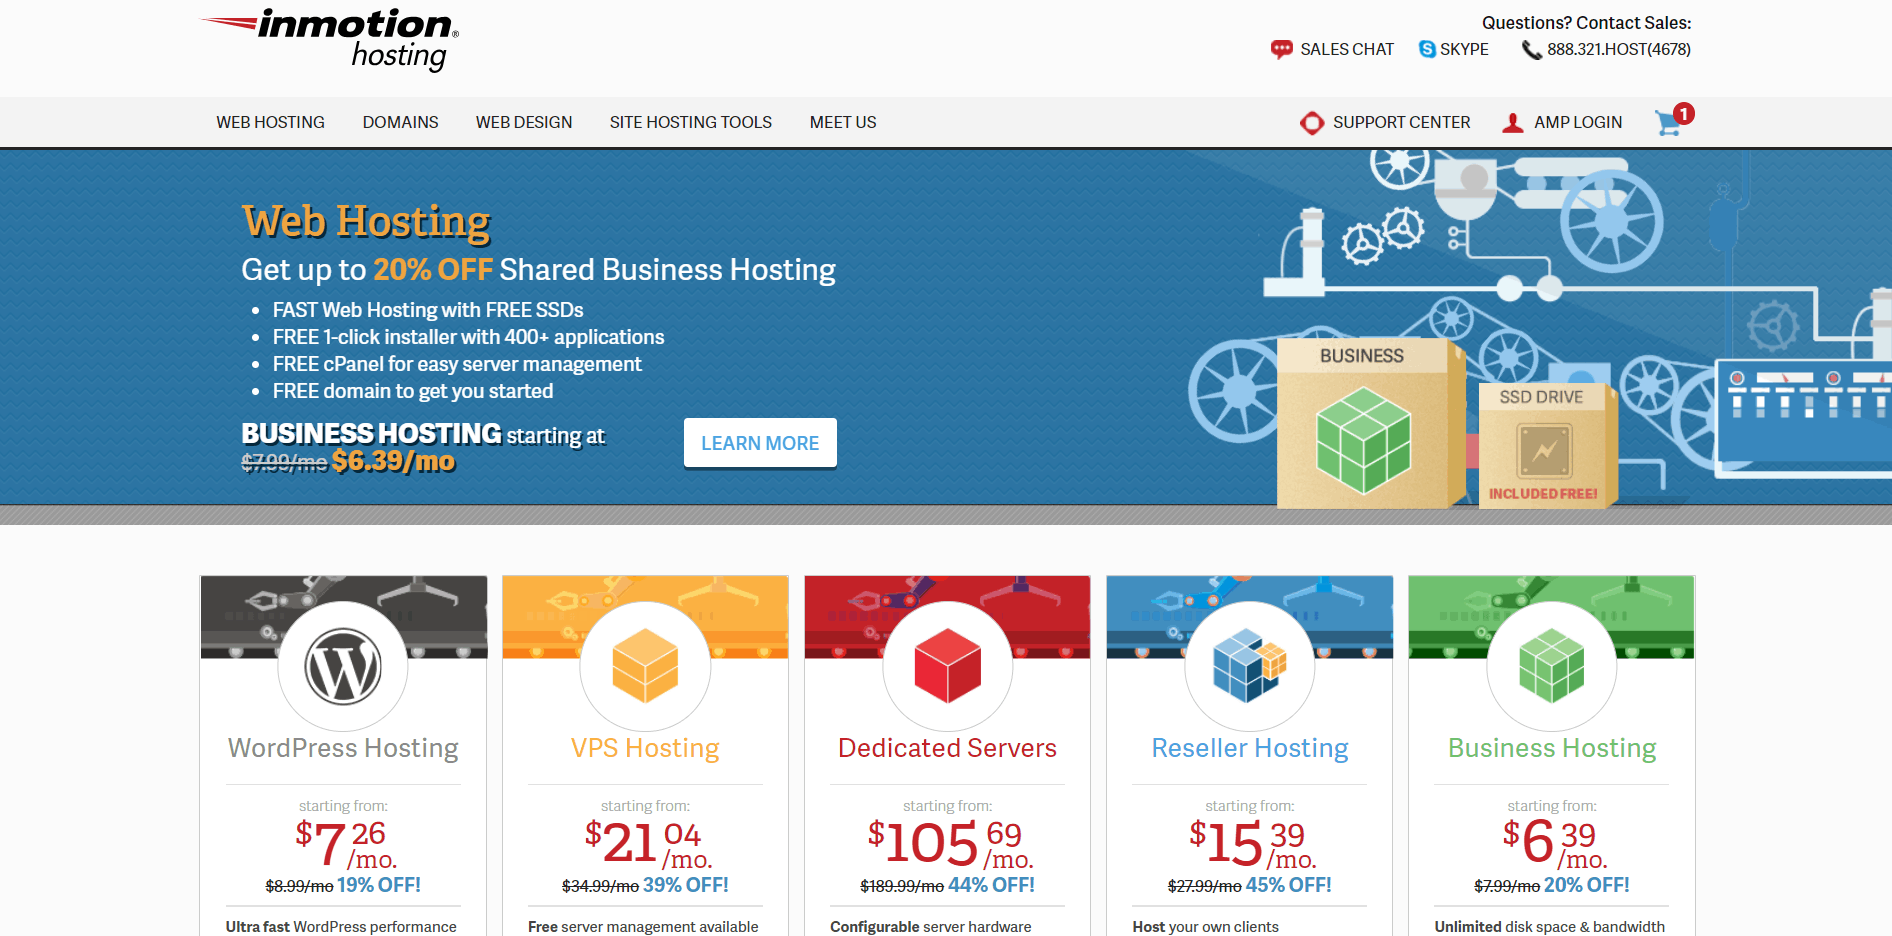Image resolution: width=1892 pixels, height=936 pixels.
Task: Click the green Business Hosting cube icon
Action: [x=1552, y=666]
